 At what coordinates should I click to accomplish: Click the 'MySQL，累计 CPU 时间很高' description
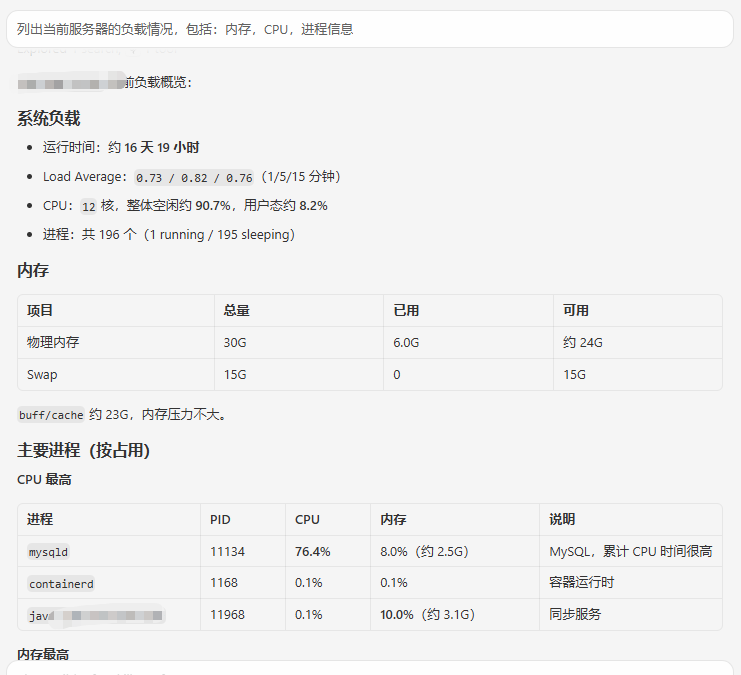click(x=630, y=551)
